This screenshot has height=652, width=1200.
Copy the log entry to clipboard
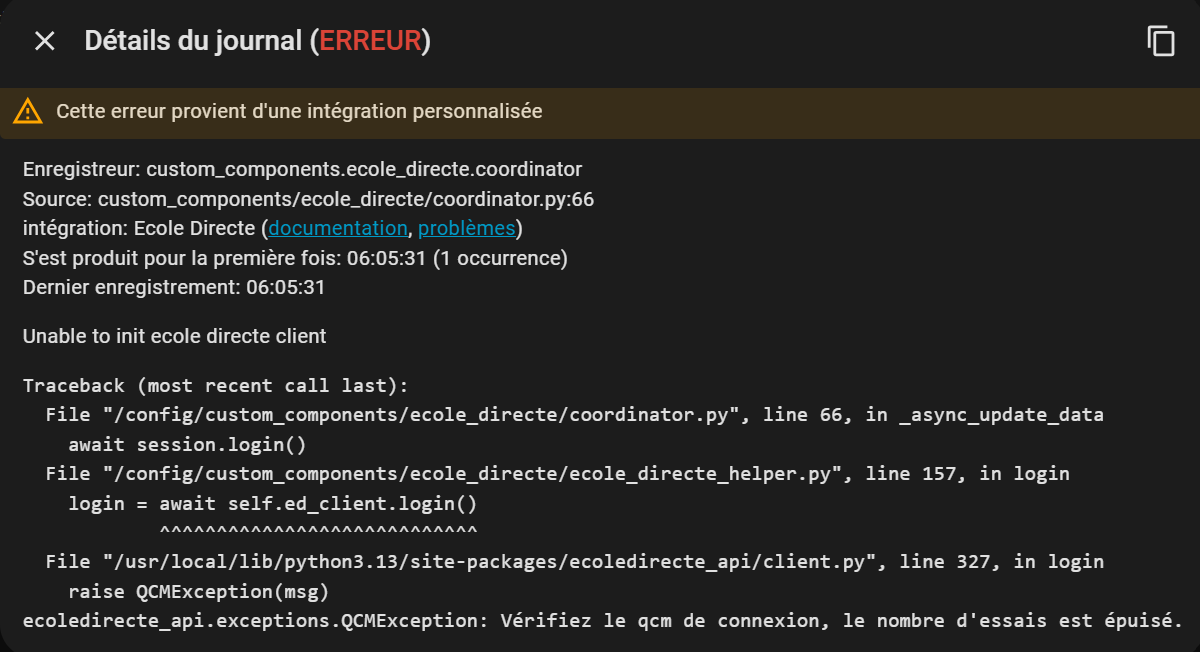(x=1160, y=41)
